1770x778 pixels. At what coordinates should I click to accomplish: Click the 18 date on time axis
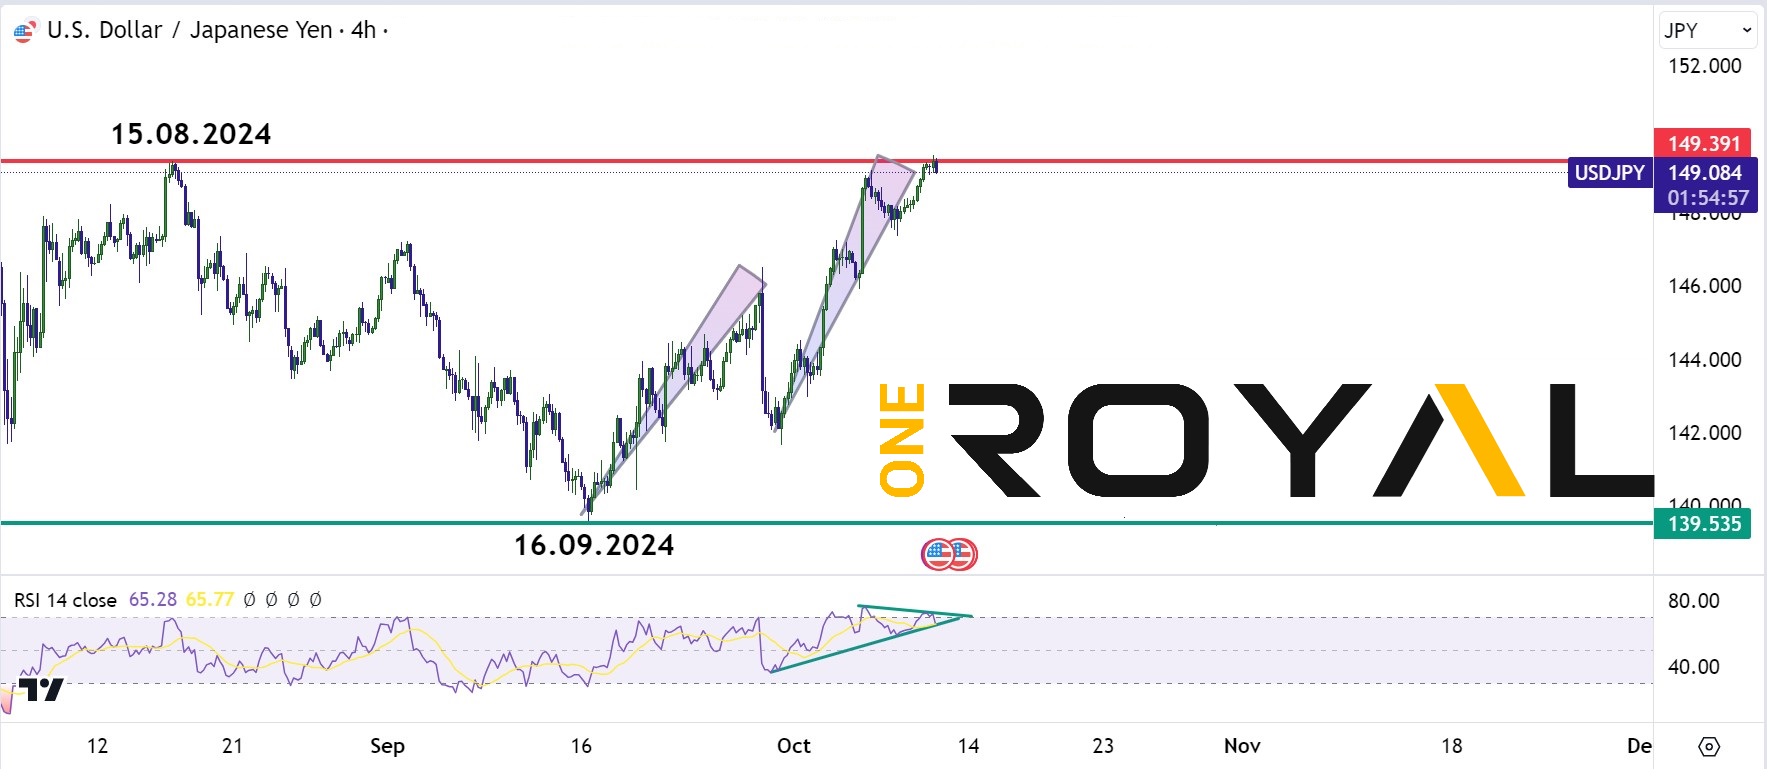click(x=1452, y=746)
